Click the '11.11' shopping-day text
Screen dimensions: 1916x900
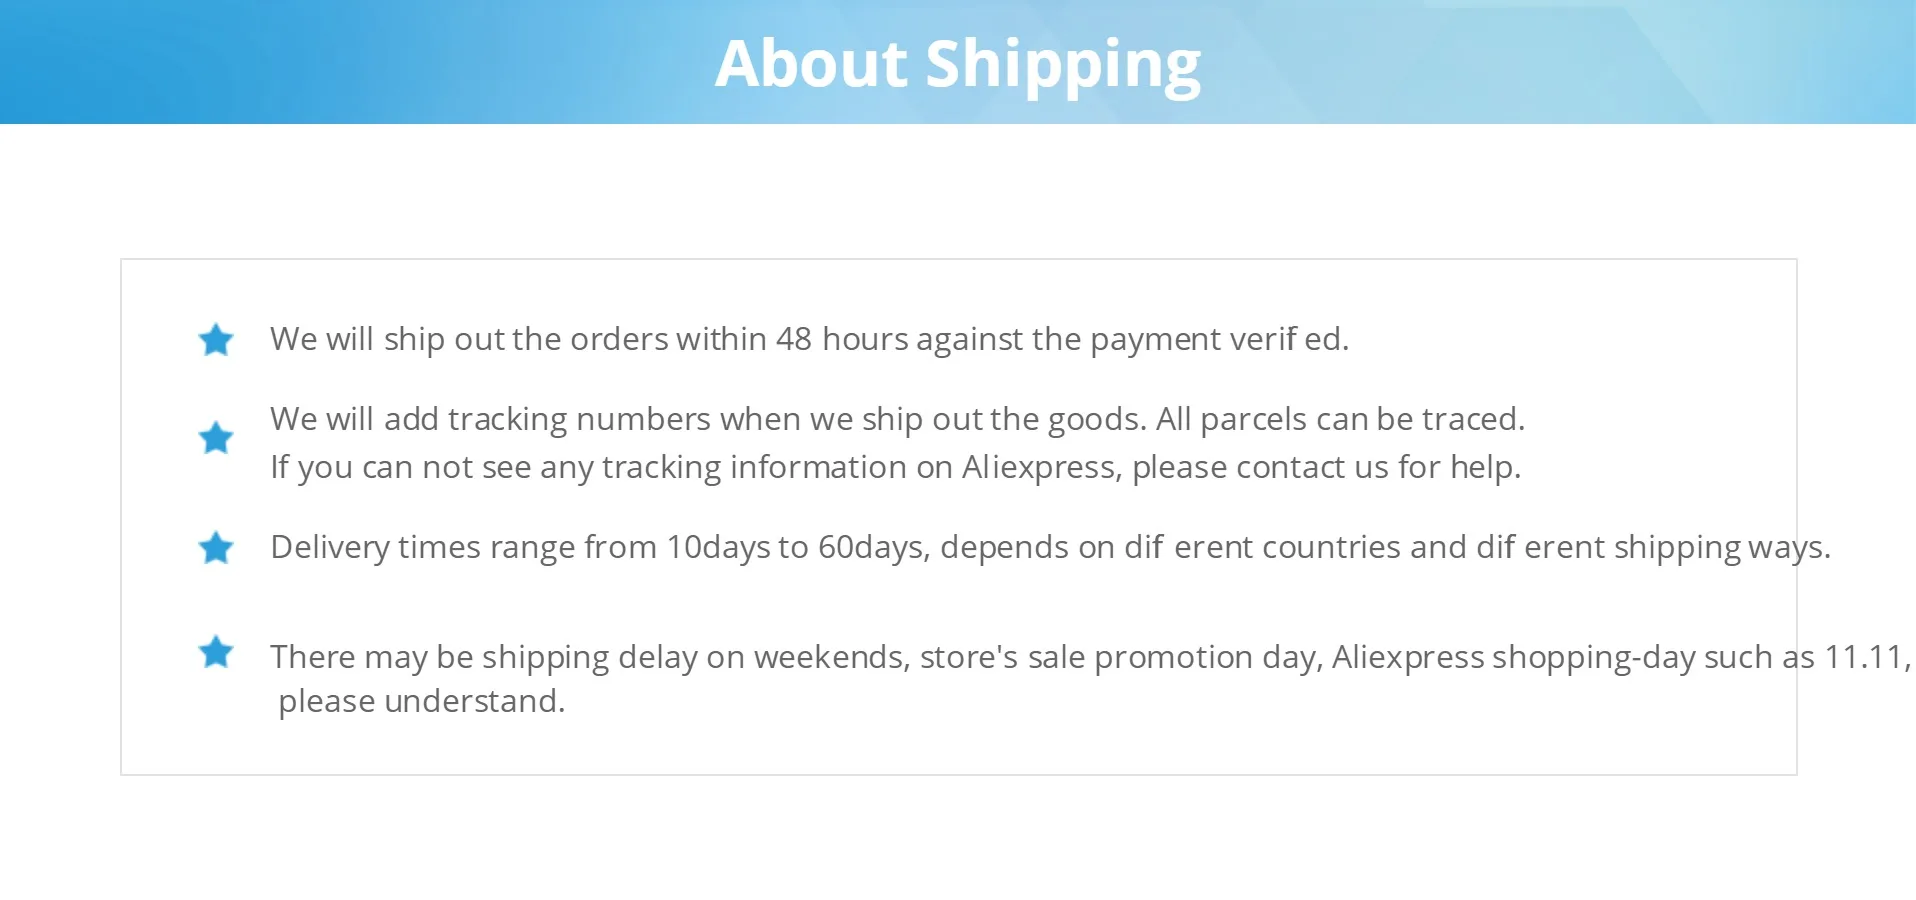pyautogui.click(x=1867, y=658)
